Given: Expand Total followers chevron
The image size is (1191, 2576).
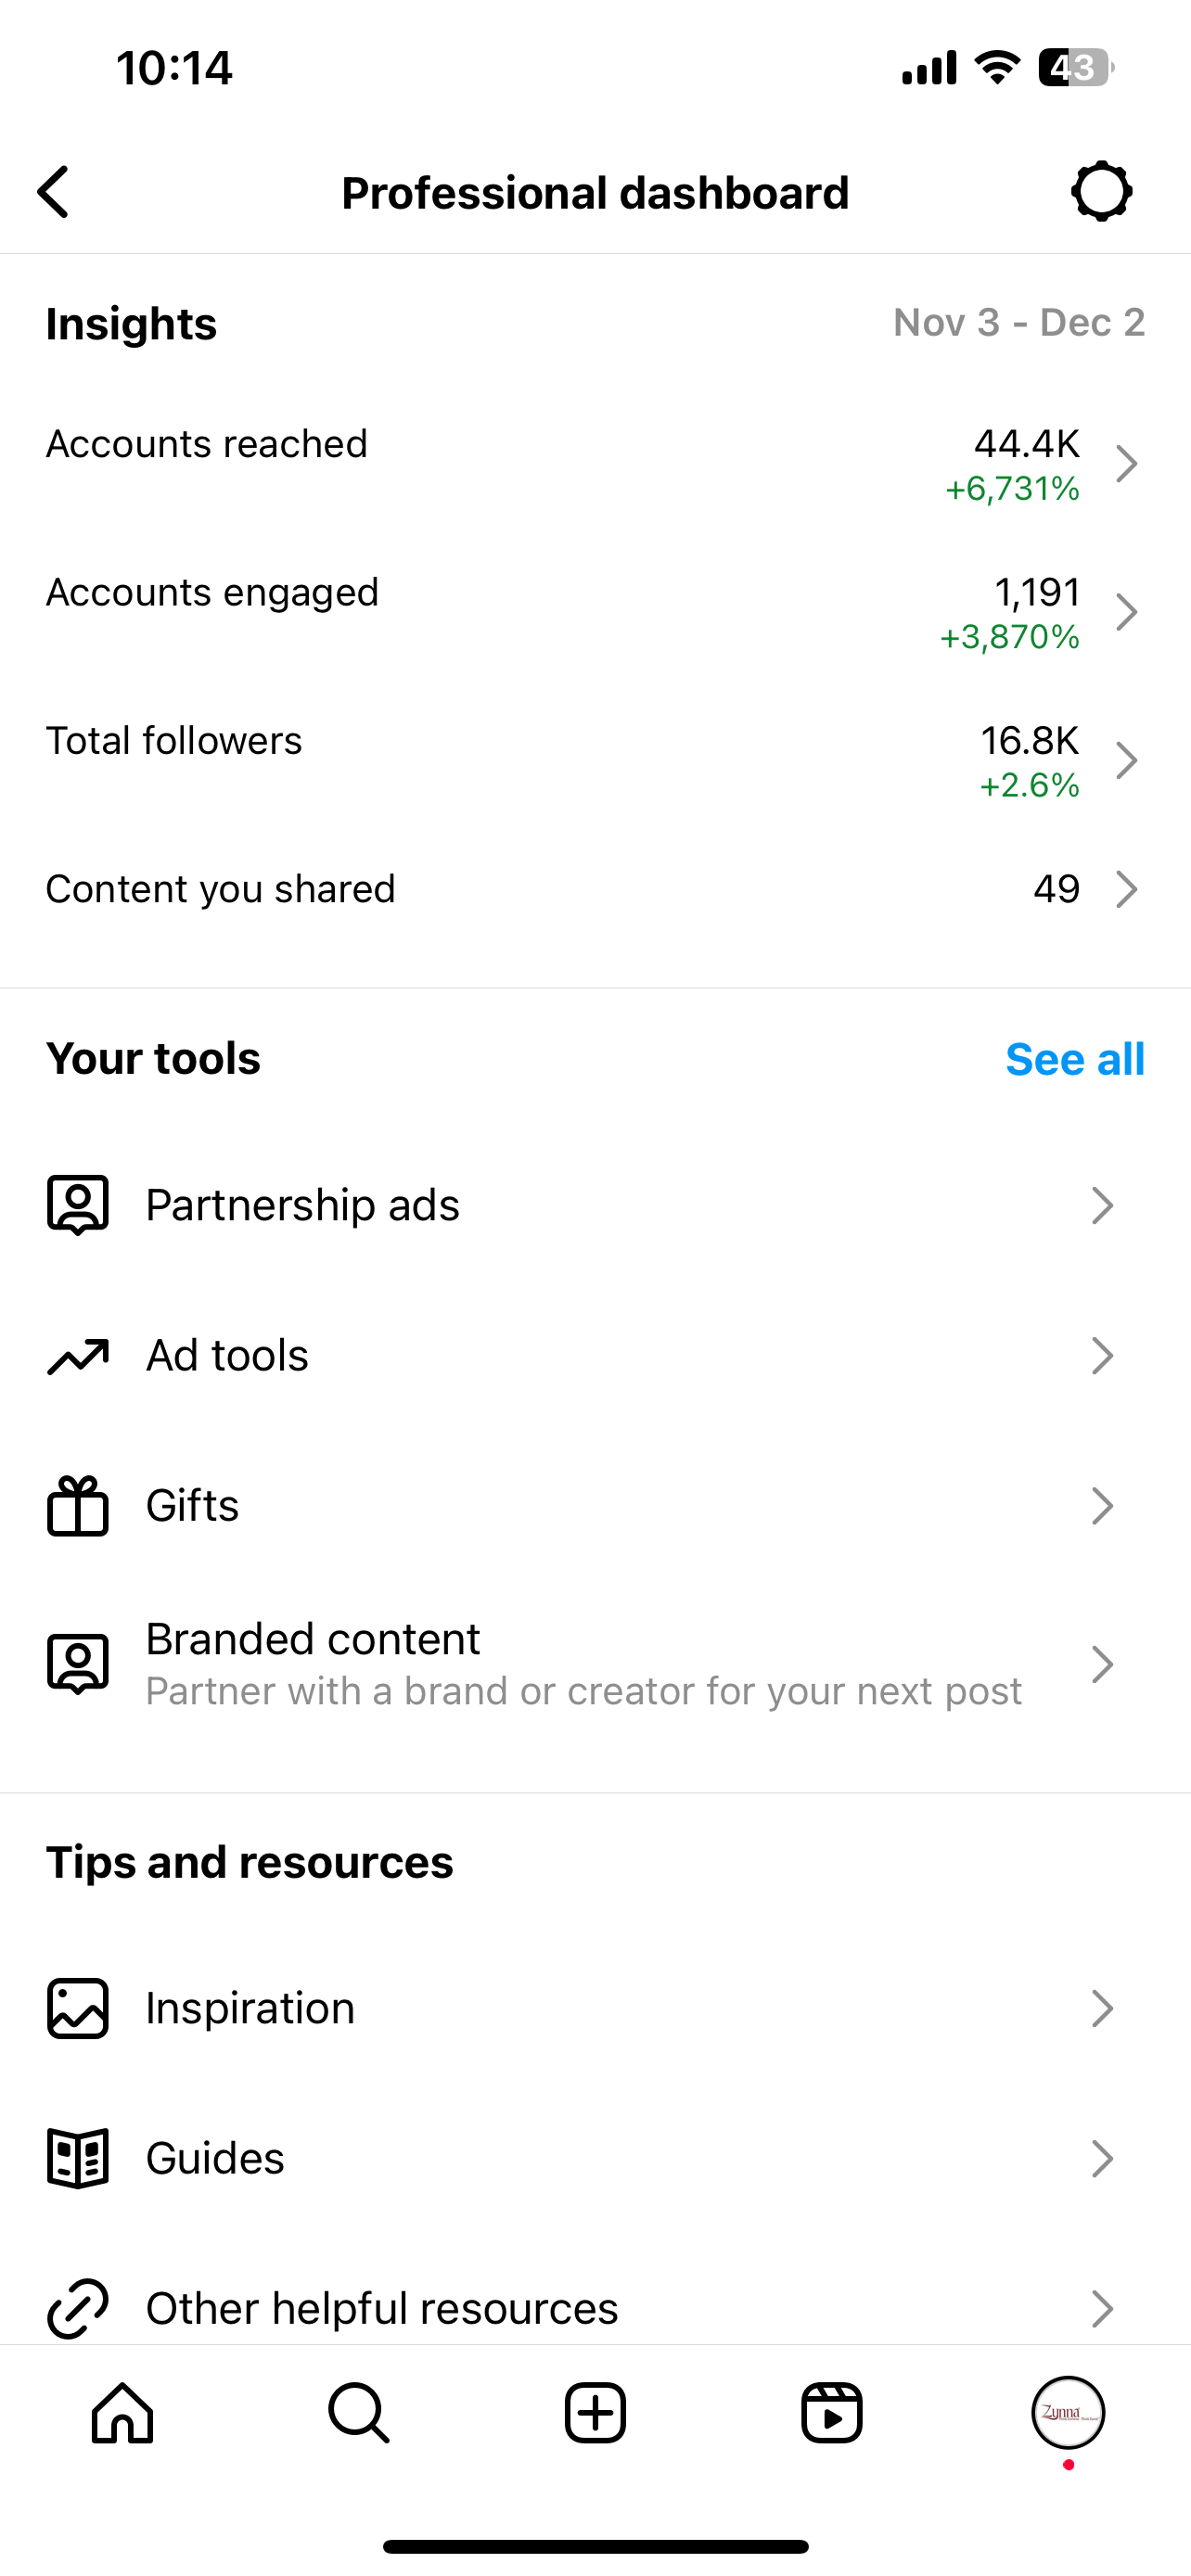Looking at the screenshot, I should [x=1126, y=761].
